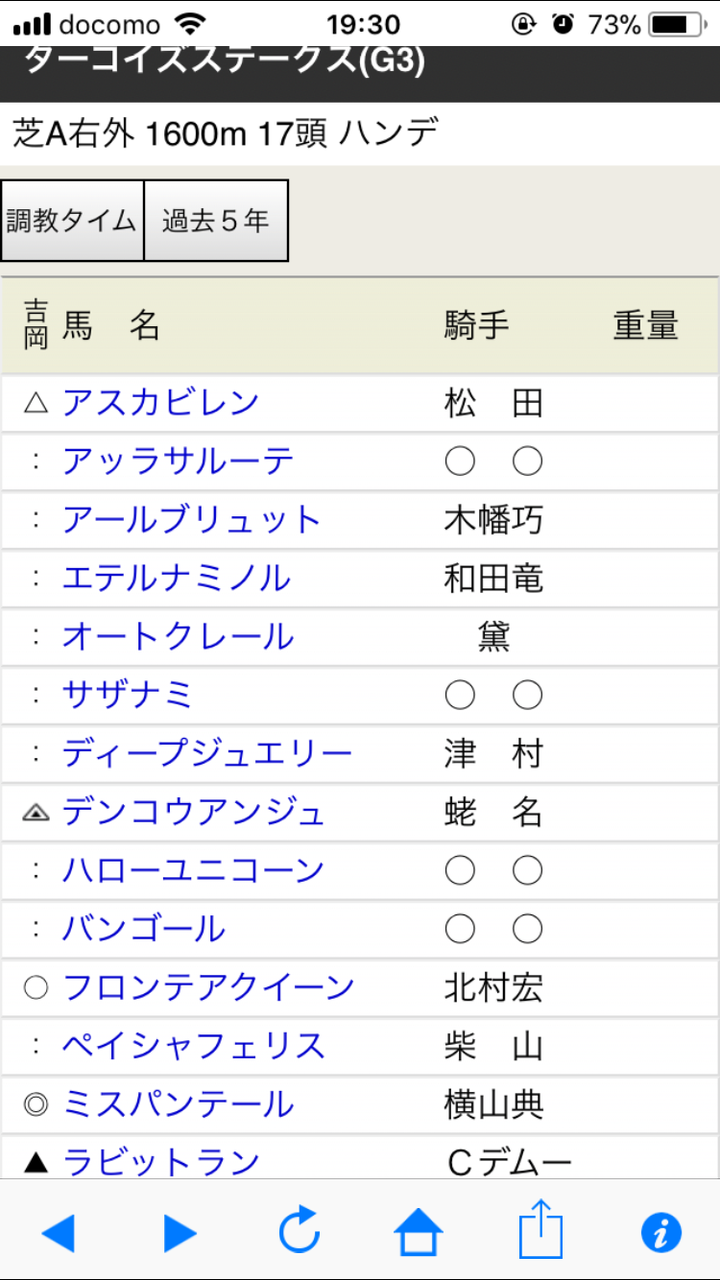Select フロンテアクイーン horse link
The height and width of the screenshot is (1280, 720).
pyautogui.click(x=208, y=987)
